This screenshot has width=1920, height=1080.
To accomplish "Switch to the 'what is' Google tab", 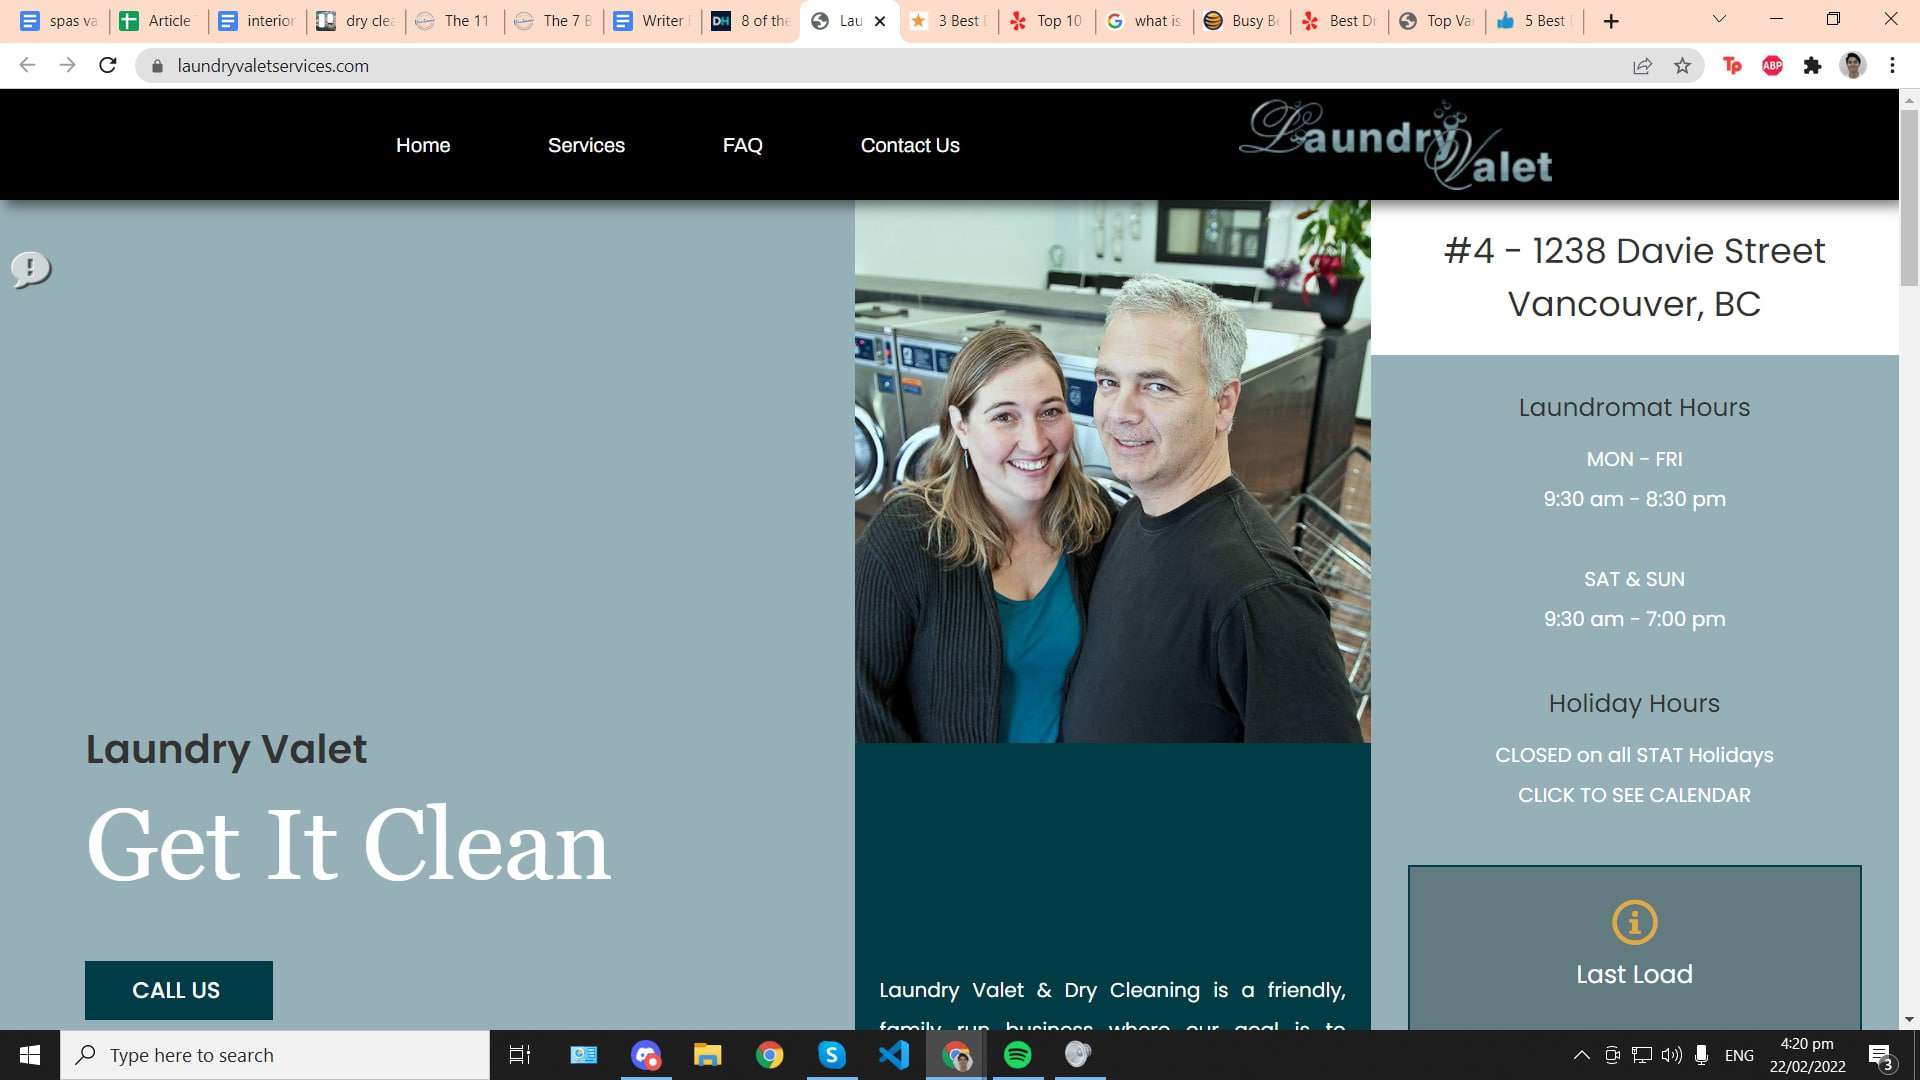I will [x=1145, y=21].
